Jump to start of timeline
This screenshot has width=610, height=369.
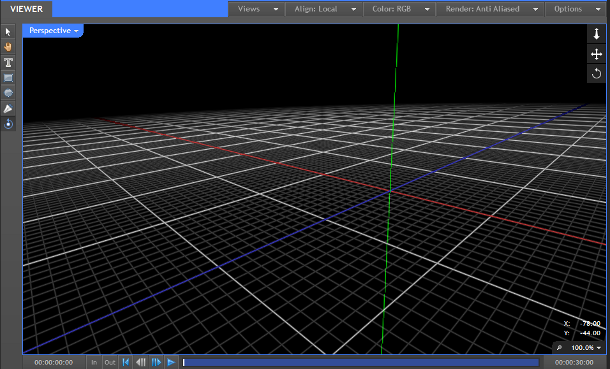(x=126, y=362)
